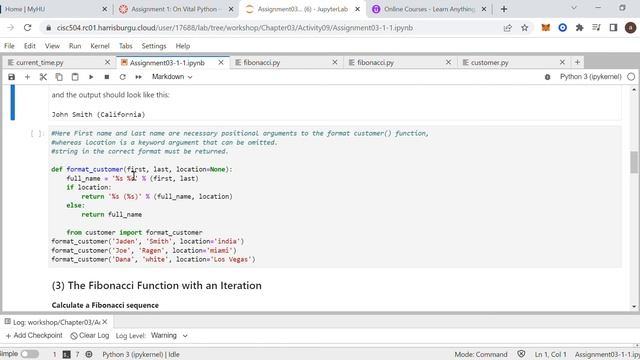Screen dimensions: 640x360
Task: Click the browser address bar URL
Action: pos(235,28)
